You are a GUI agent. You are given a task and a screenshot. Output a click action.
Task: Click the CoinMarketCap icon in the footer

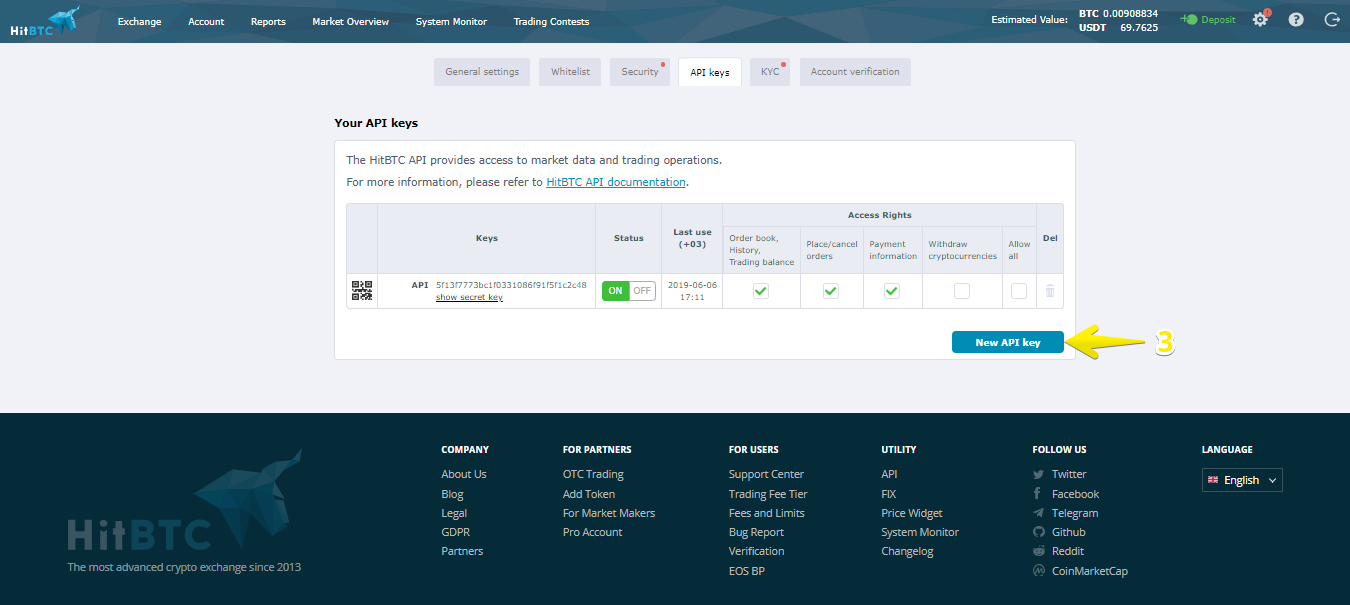(x=1039, y=571)
